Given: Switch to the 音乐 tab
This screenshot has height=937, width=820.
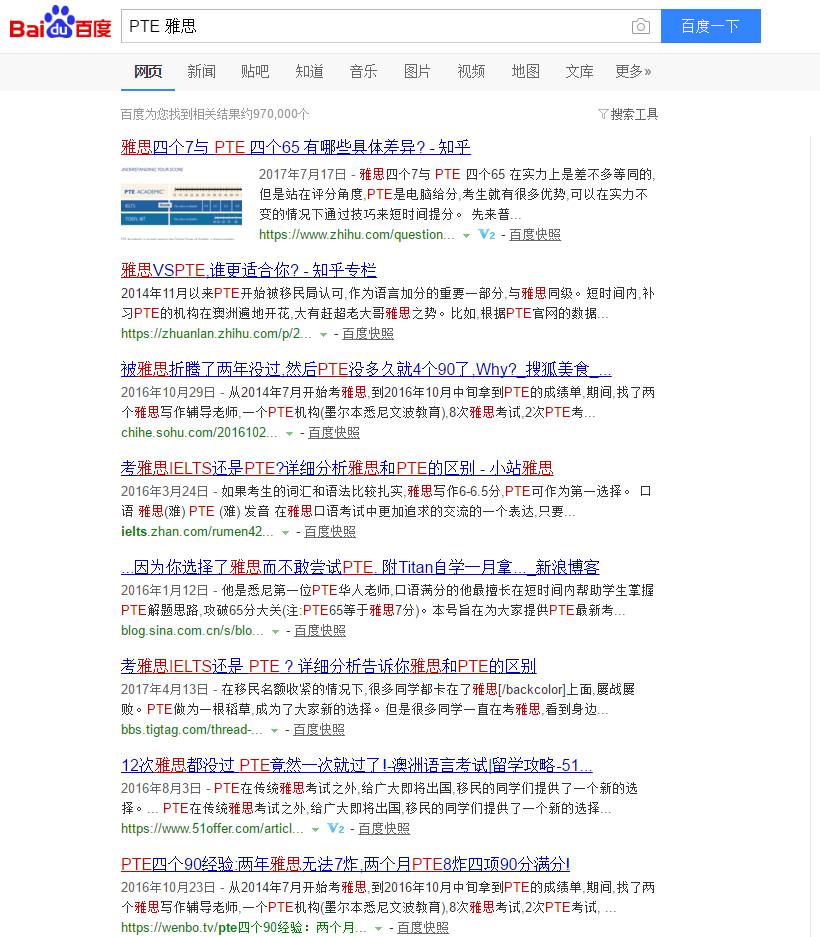Looking at the screenshot, I should 363,71.
